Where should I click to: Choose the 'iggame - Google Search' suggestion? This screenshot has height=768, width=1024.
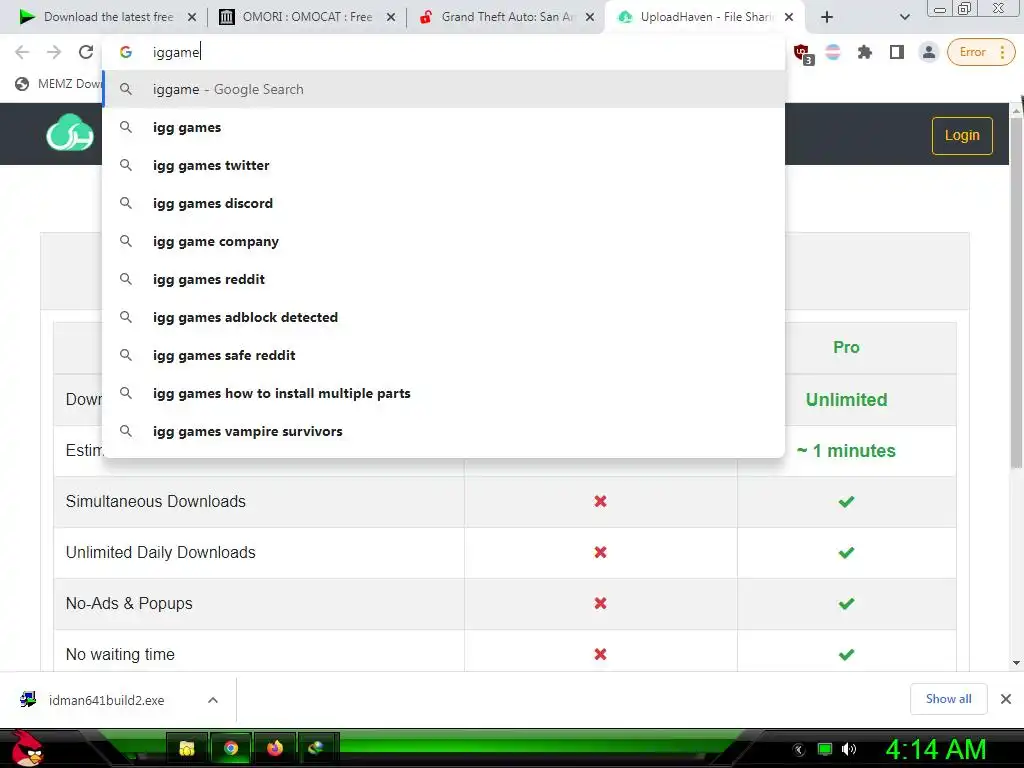(x=444, y=89)
